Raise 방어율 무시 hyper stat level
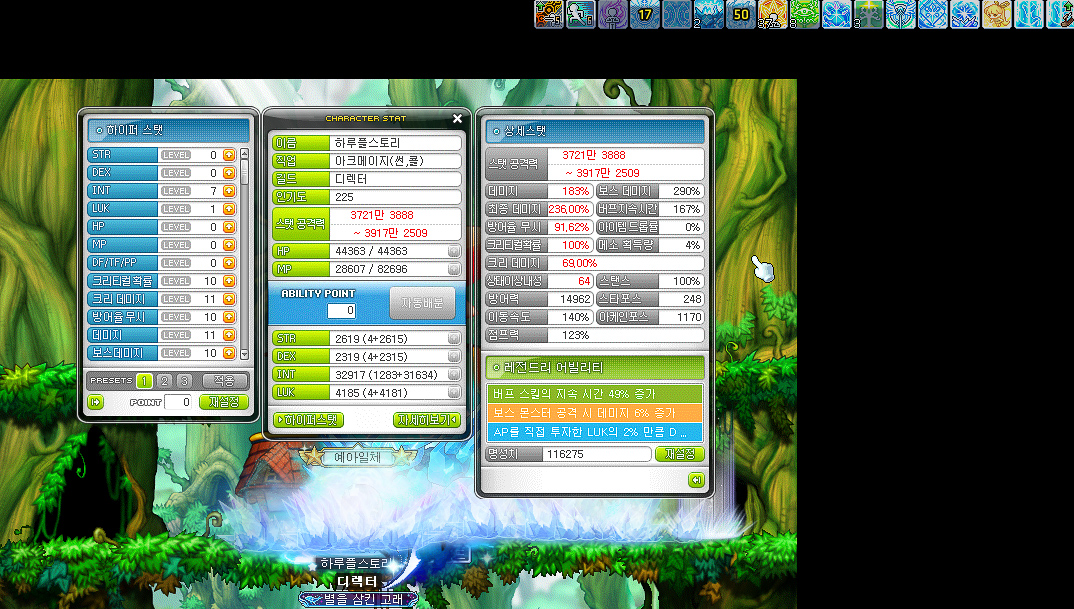This screenshot has width=1074, height=609. click(x=229, y=316)
